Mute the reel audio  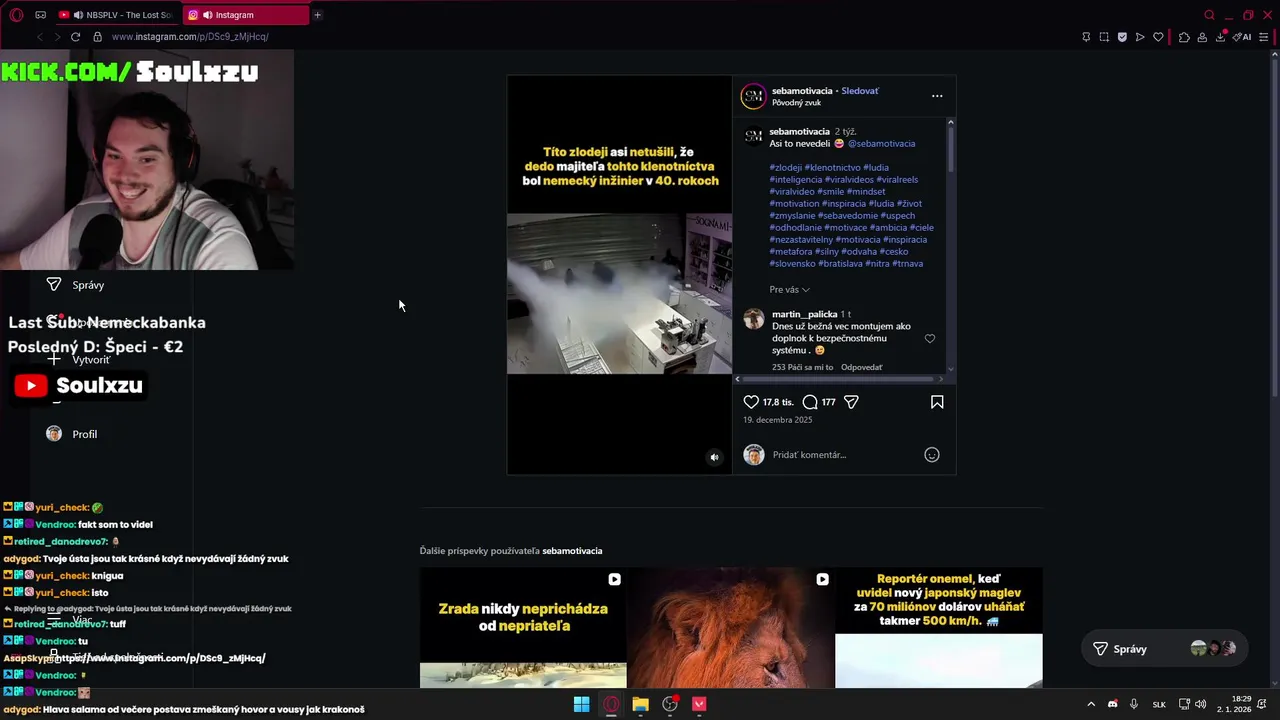pos(714,457)
